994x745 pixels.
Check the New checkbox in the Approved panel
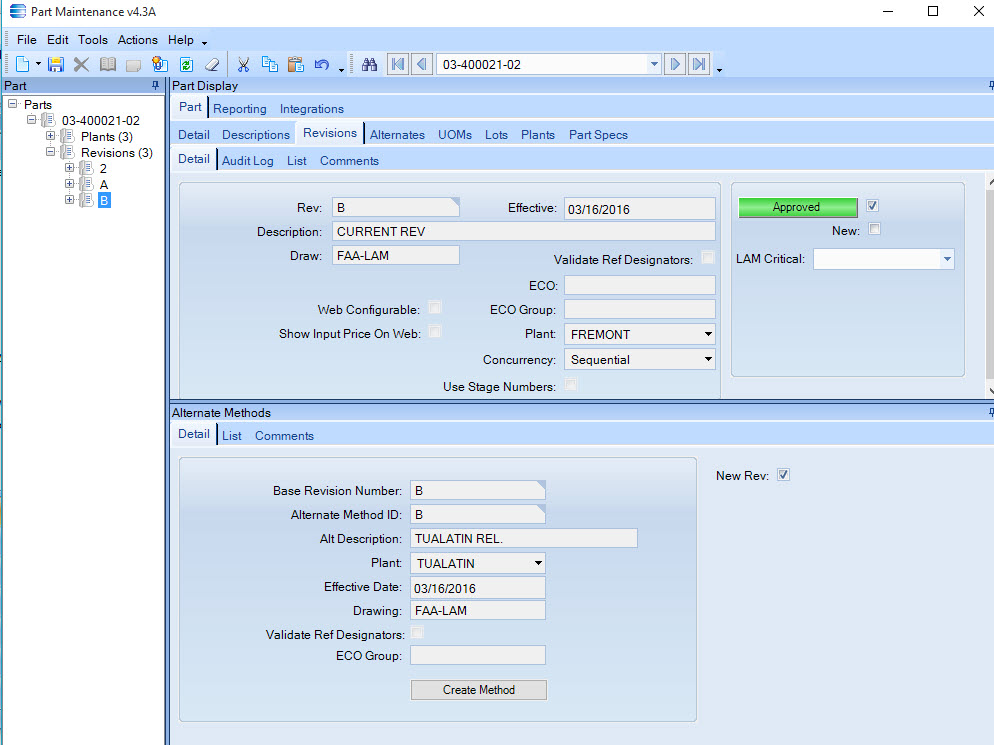tap(874, 229)
